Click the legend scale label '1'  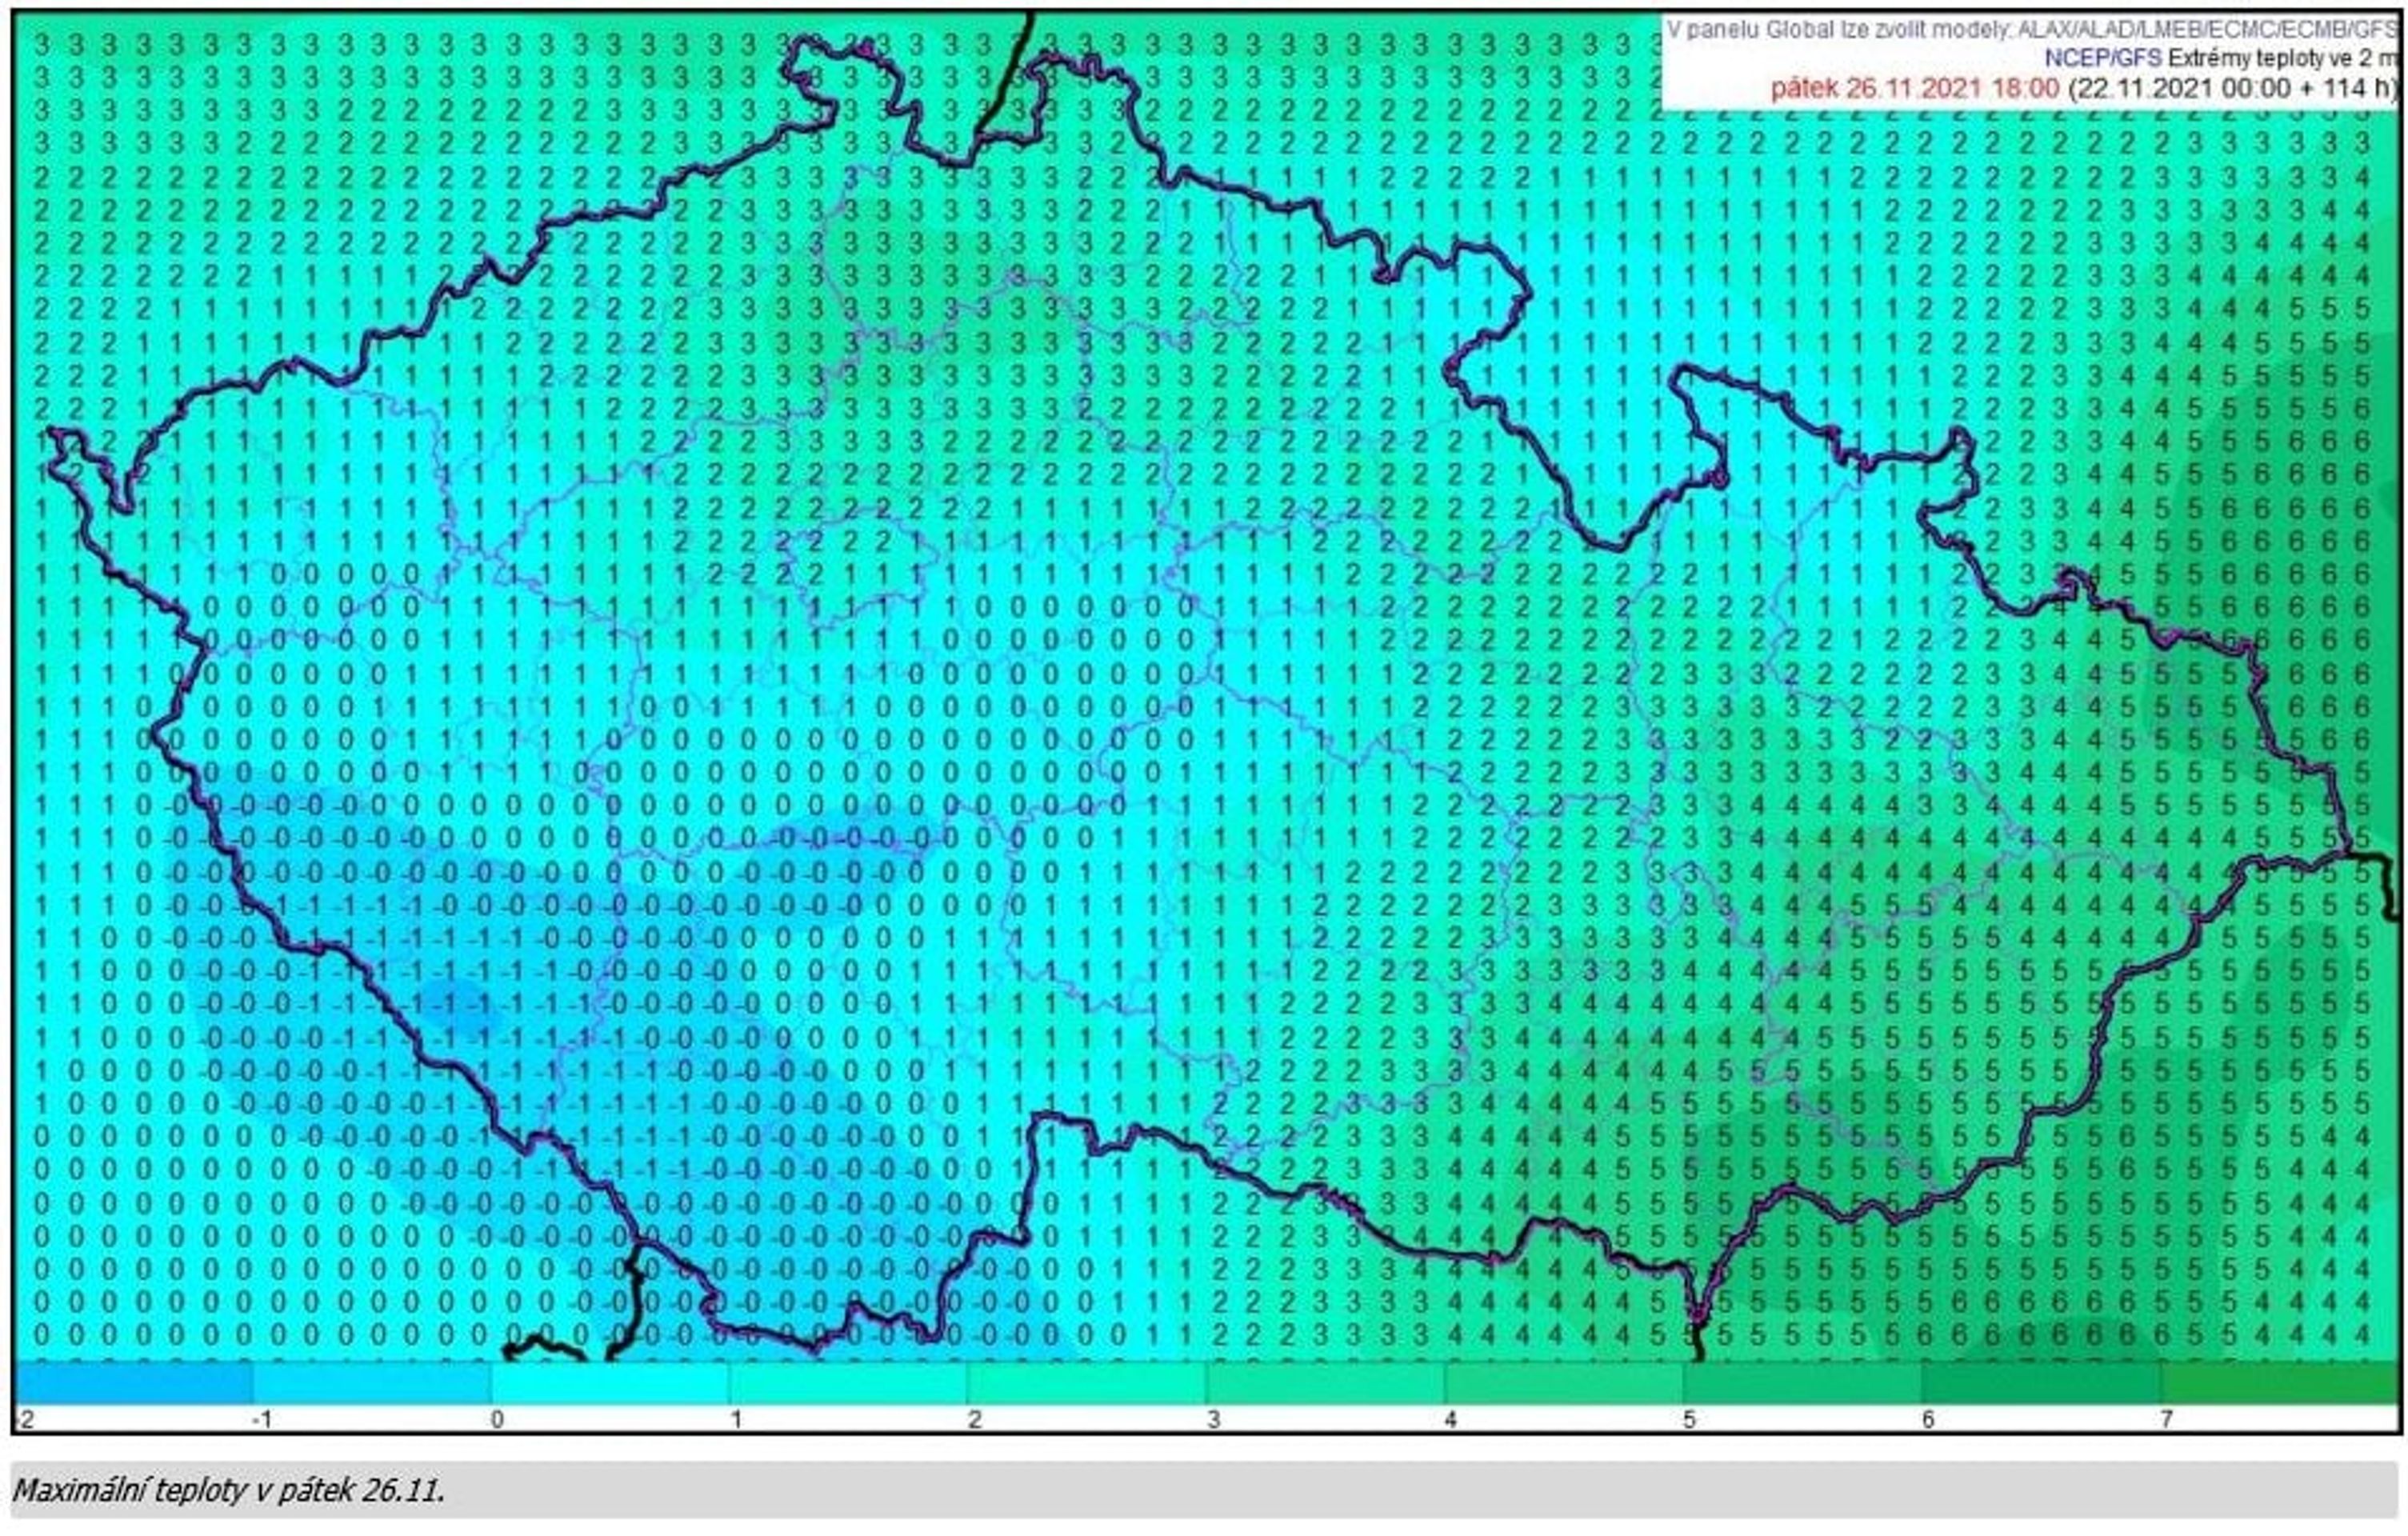(736, 1419)
